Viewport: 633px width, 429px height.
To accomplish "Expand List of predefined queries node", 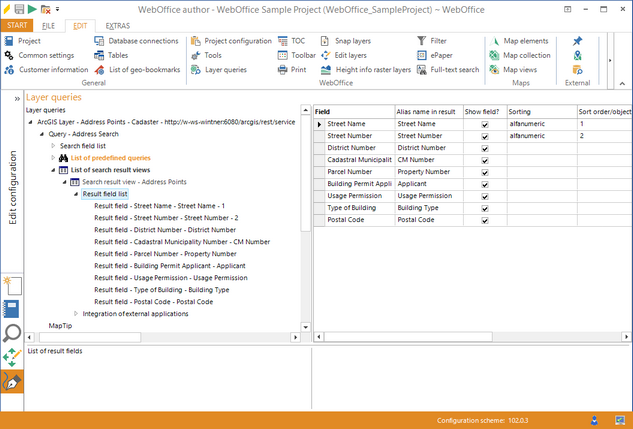I will pos(53,158).
